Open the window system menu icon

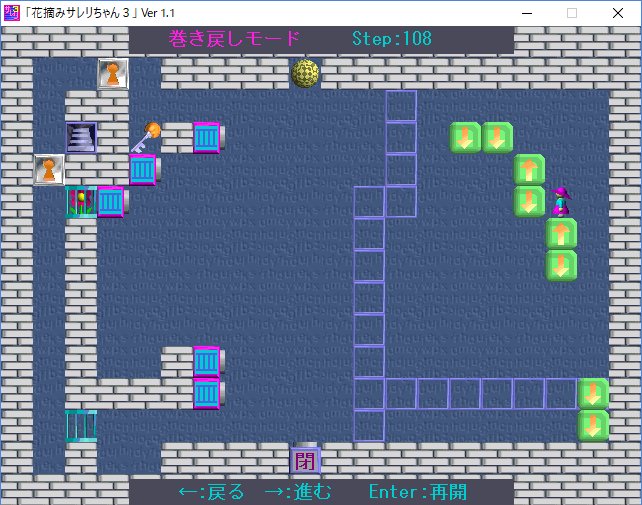12,13
